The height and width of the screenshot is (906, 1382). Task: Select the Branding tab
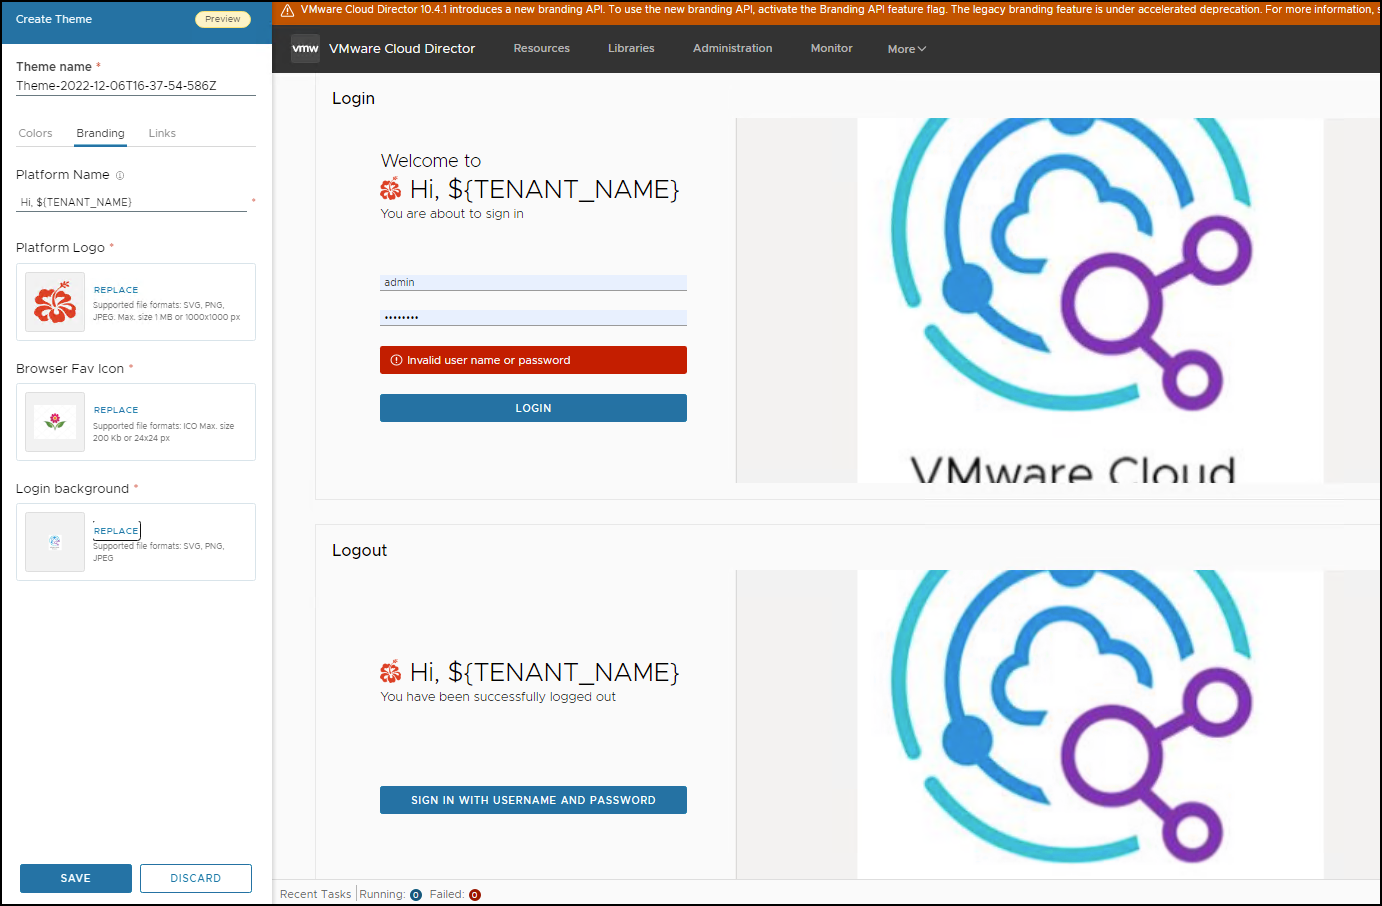(x=101, y=133)
